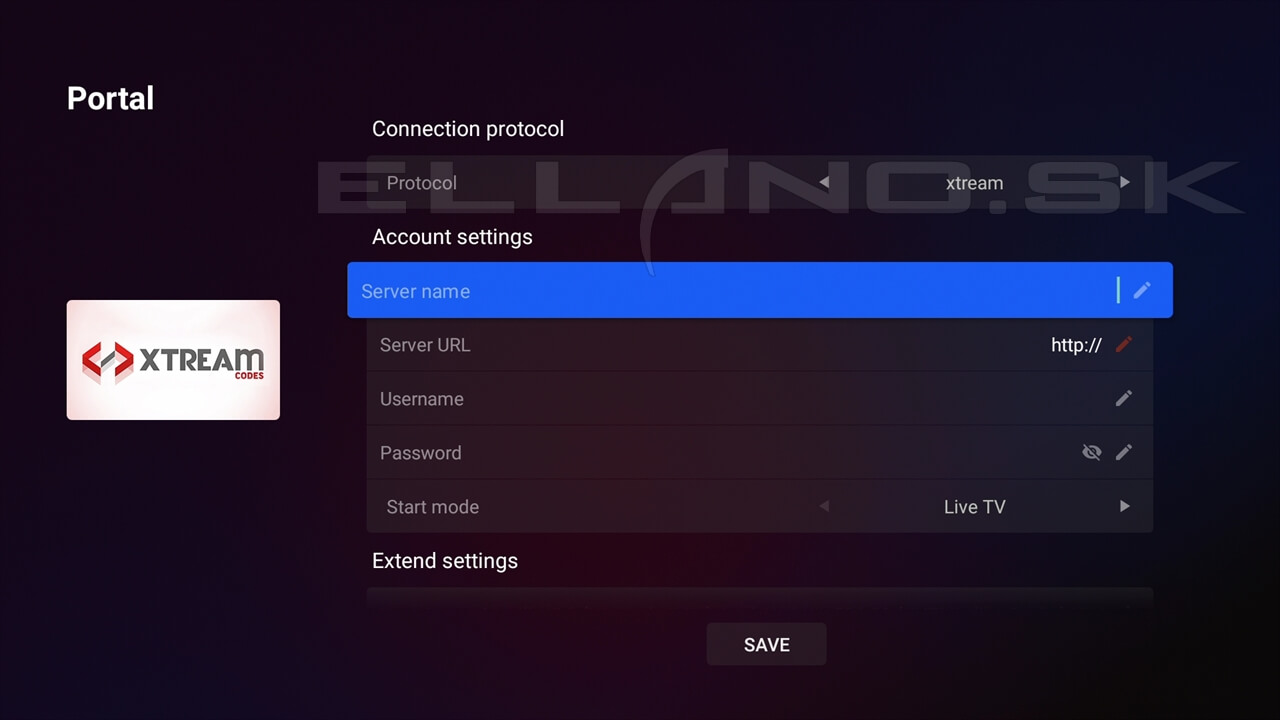
Task: Toggle password visibility eye icon
Action: (x=1091, y=452)
